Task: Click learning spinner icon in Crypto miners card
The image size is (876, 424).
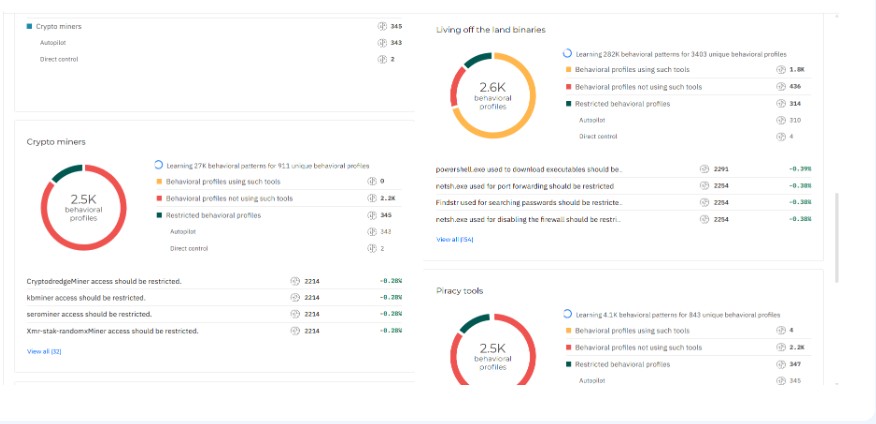Action: 158,165
